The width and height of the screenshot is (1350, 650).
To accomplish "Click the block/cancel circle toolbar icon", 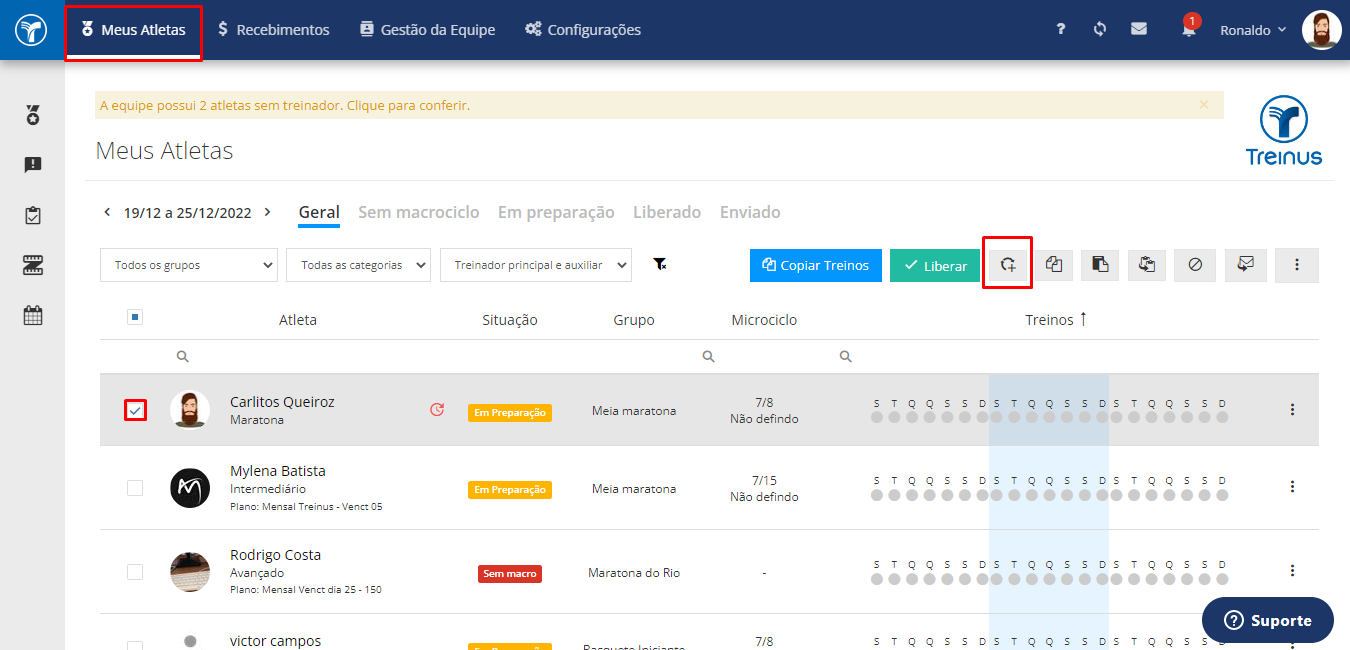I will pyautogui.click(x=1195, y=265).
